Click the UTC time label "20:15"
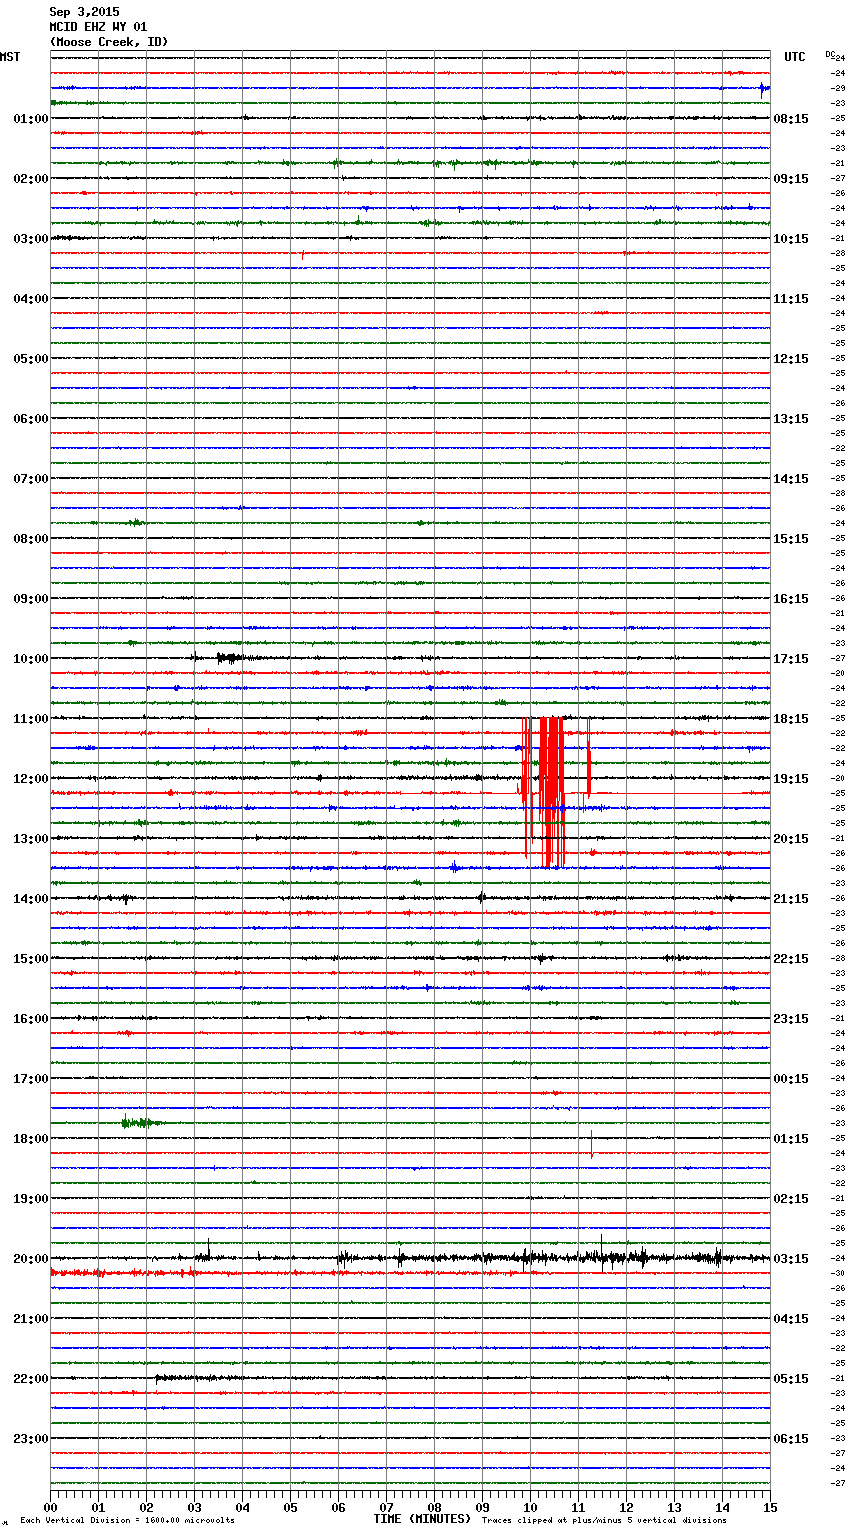 tap(791, 839)
